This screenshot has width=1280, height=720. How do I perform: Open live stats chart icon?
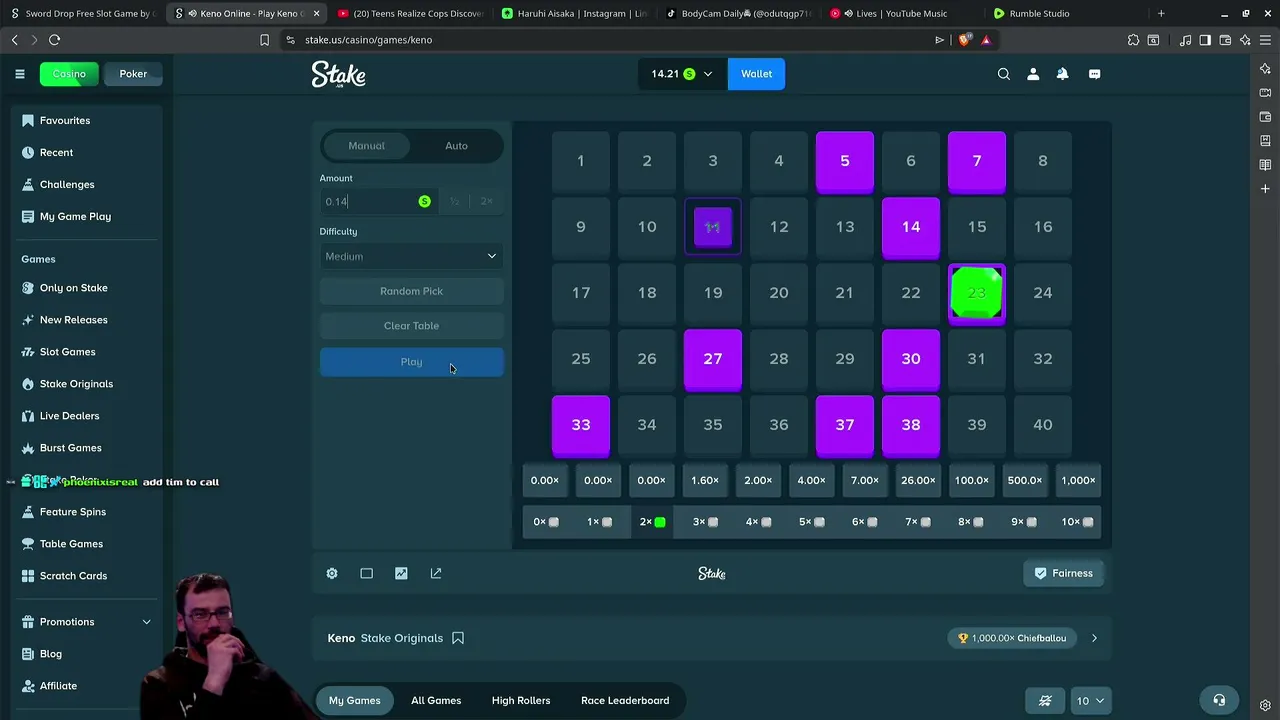click(x=401, y=573)
